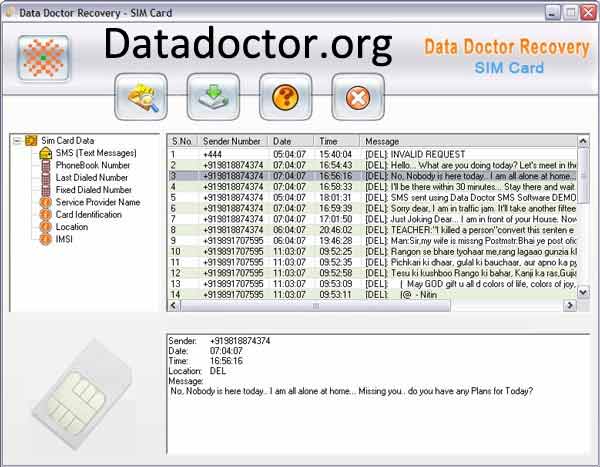This screenshot has width=600, height=467.
Task: Select row 12 'Tesu ki kushboo' message
Action: pos(372,273)
